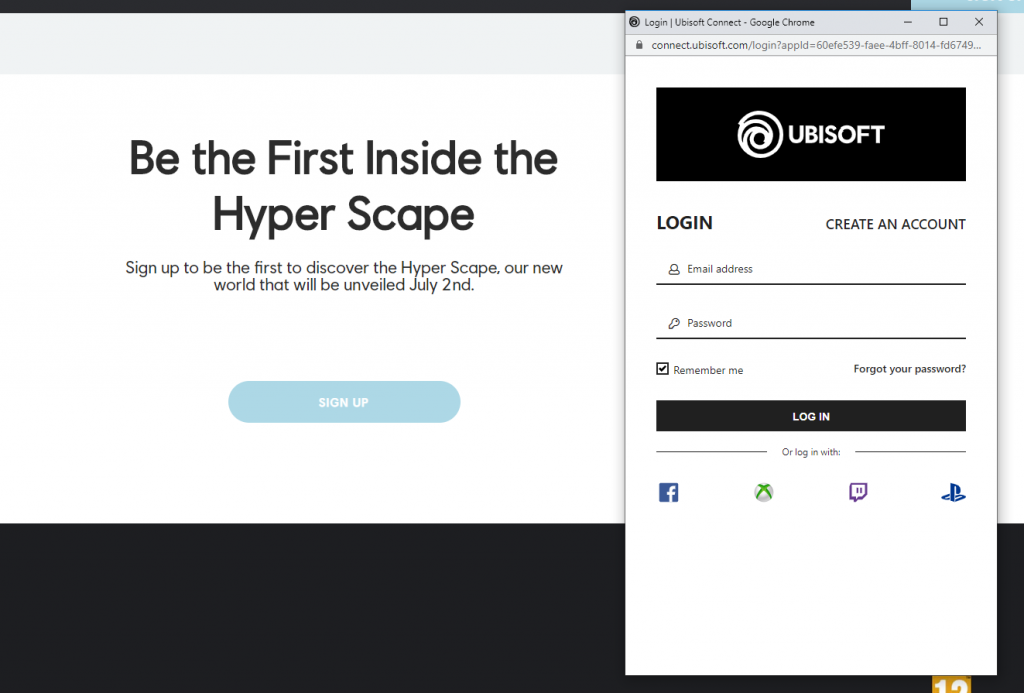Image resolution: width=1024 pixels, height=693 pixels.
Task: Click the Ubisoft favicon in popup title bar
Action: (634, 22)
